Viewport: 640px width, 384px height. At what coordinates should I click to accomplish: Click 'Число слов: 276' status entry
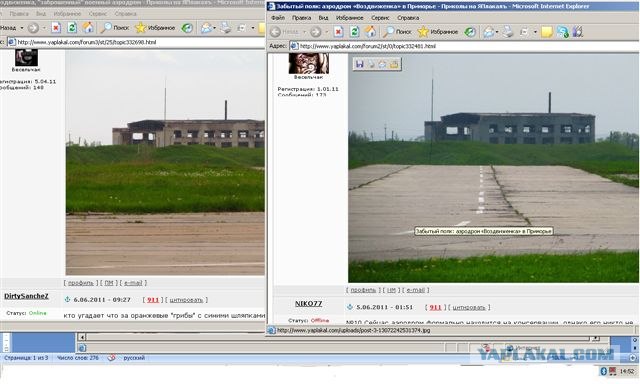tap(78, 358)
